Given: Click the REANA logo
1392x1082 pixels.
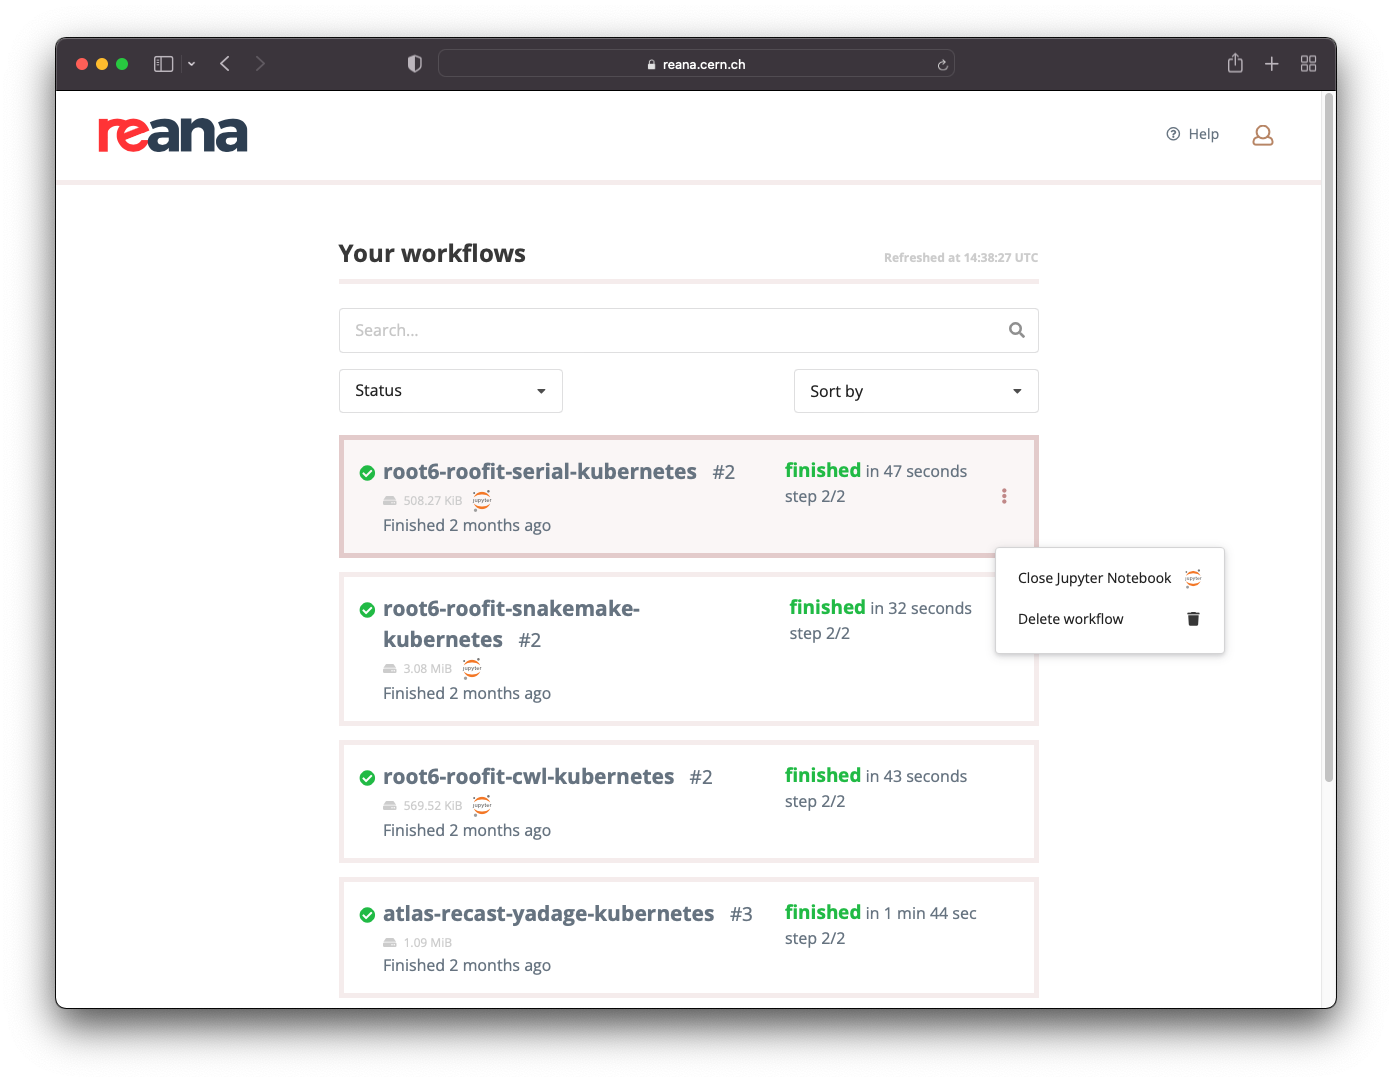Looking at the screenshot, I should [x=173, y=135].
